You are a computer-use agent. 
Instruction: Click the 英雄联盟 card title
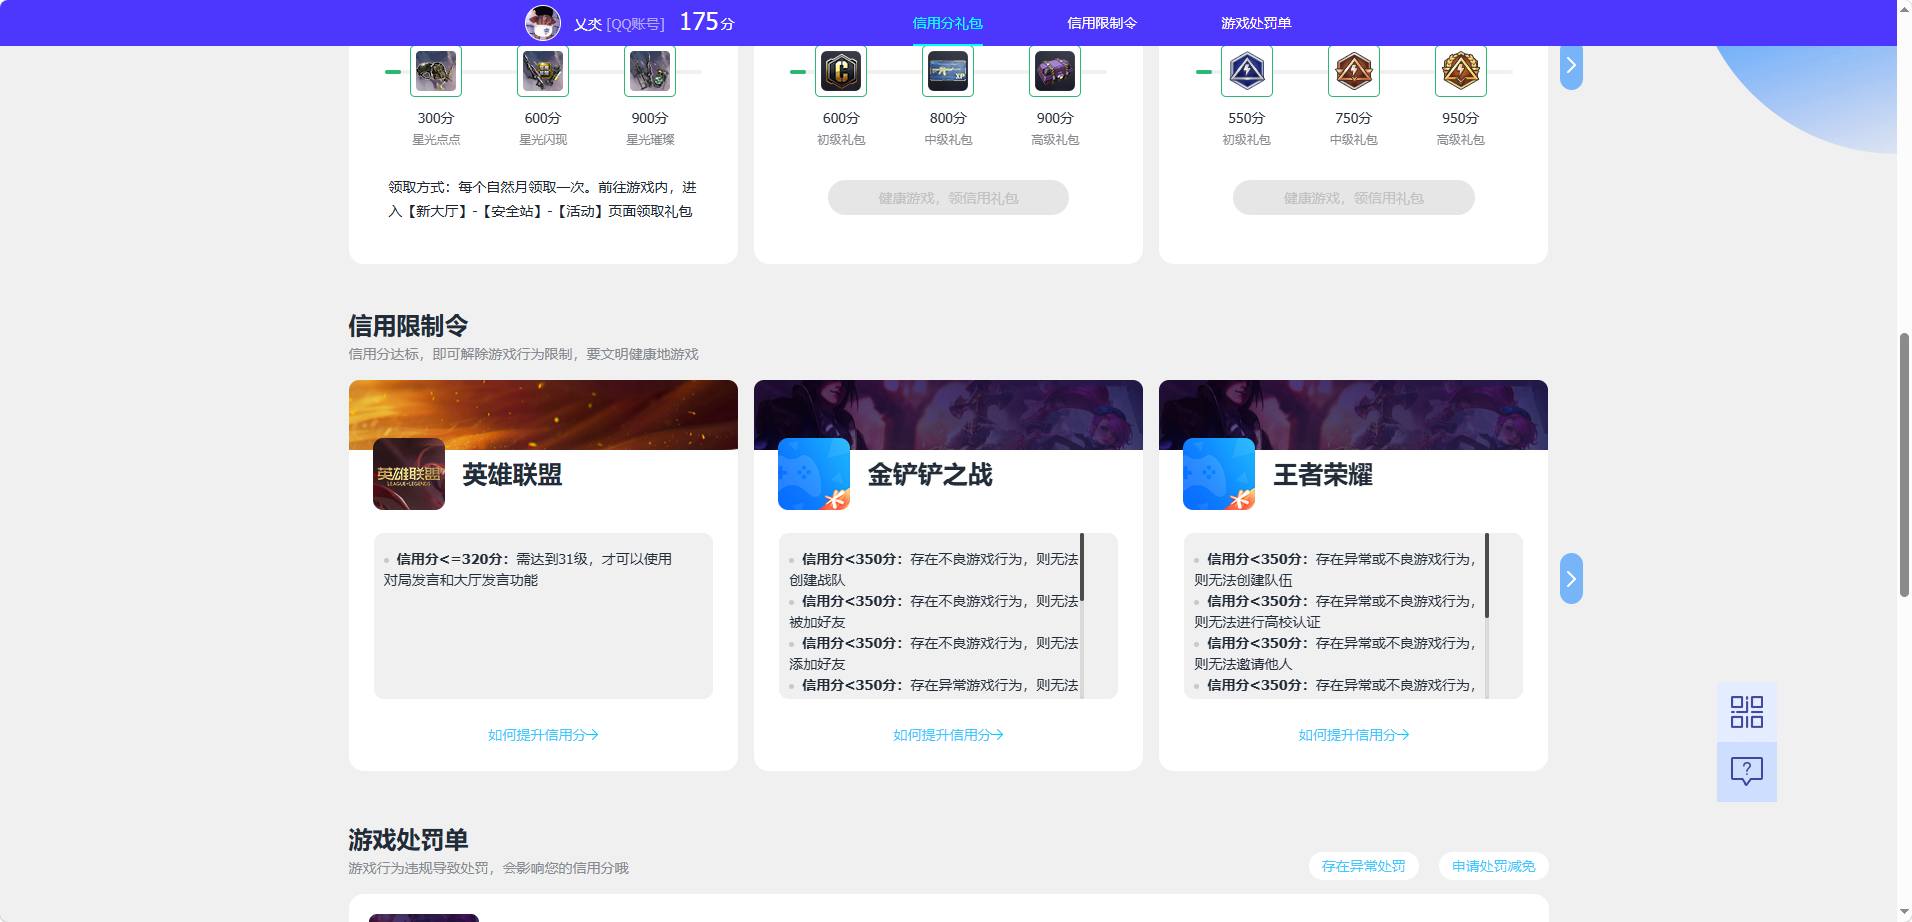coord(512,474)
